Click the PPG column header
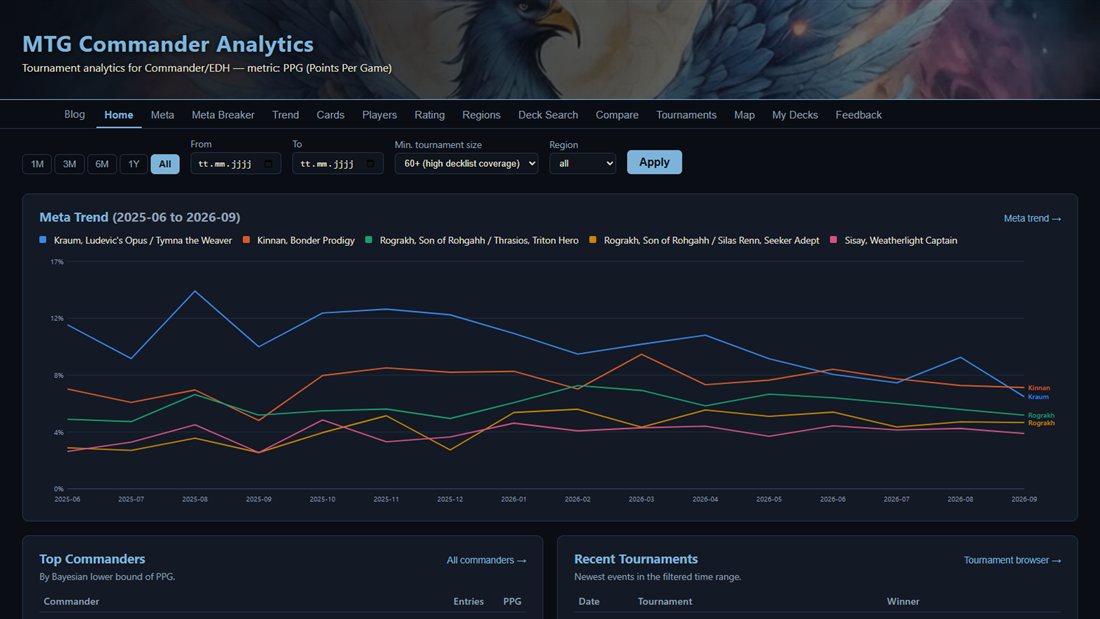This screenshot has height=619, width=1100. [512, 601]
